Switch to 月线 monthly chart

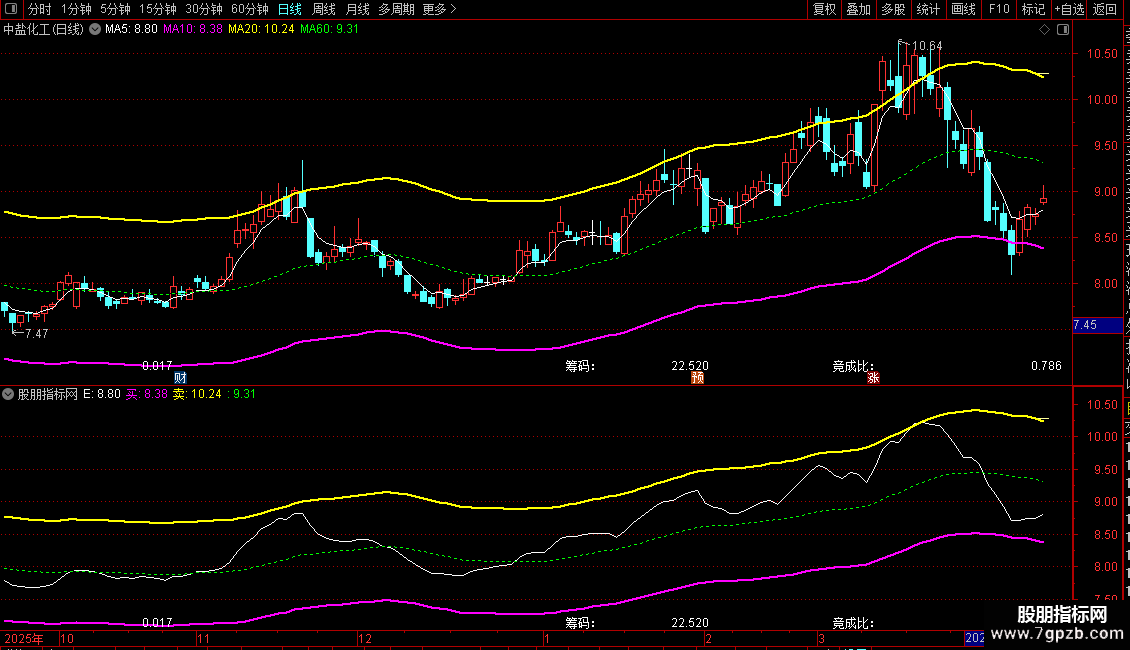[357, 9]
